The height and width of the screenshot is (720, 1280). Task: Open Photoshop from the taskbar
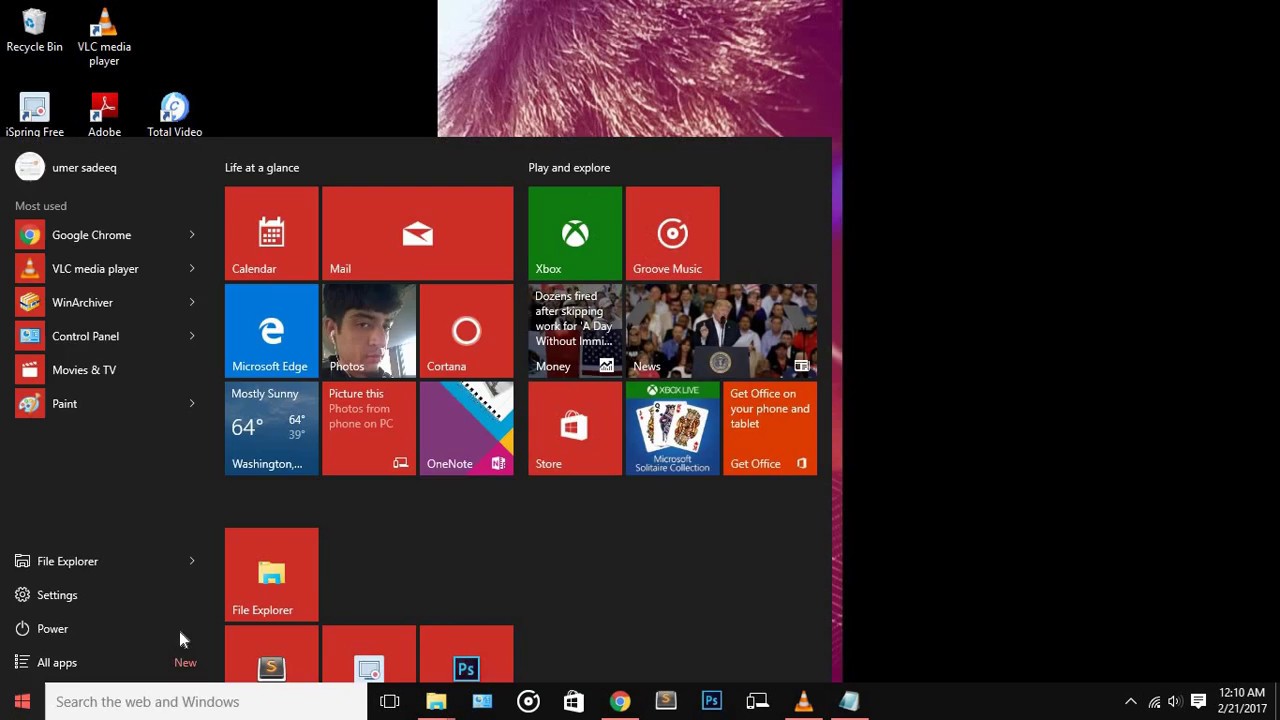tap(712, 702)
